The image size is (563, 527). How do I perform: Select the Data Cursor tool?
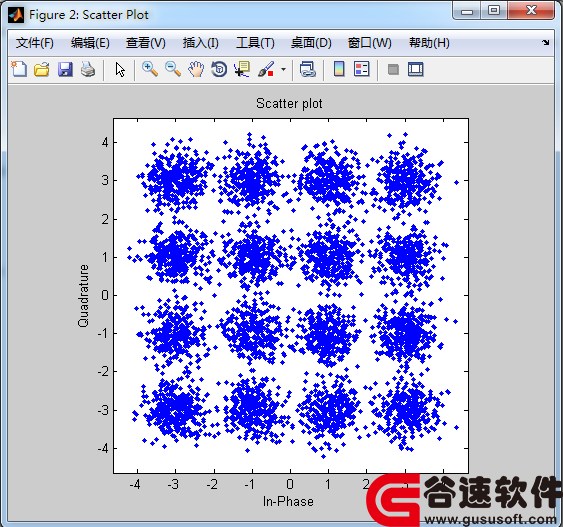pyautogui.click(x=242, y=69)
